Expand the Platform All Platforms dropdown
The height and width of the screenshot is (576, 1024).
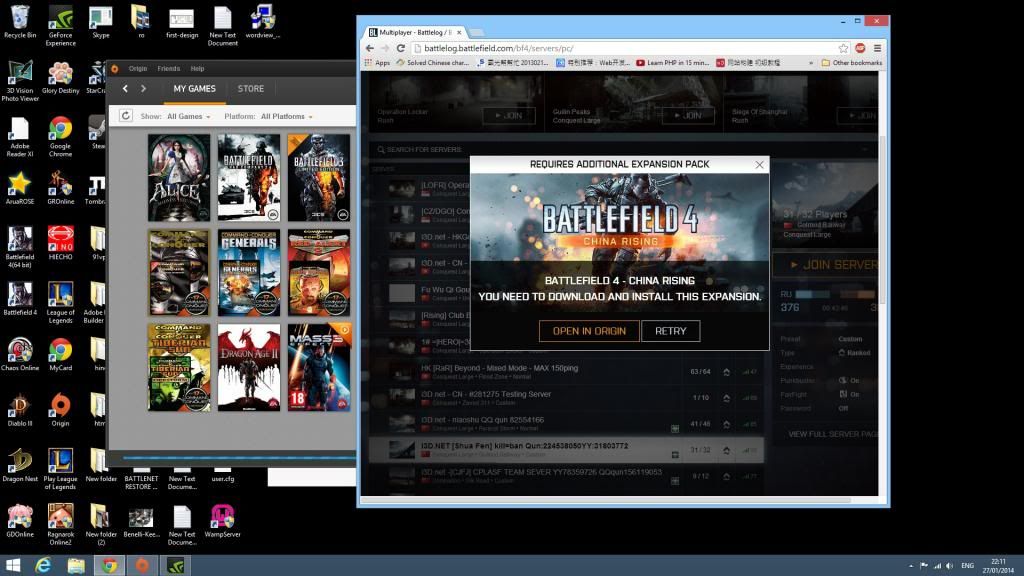287,116
